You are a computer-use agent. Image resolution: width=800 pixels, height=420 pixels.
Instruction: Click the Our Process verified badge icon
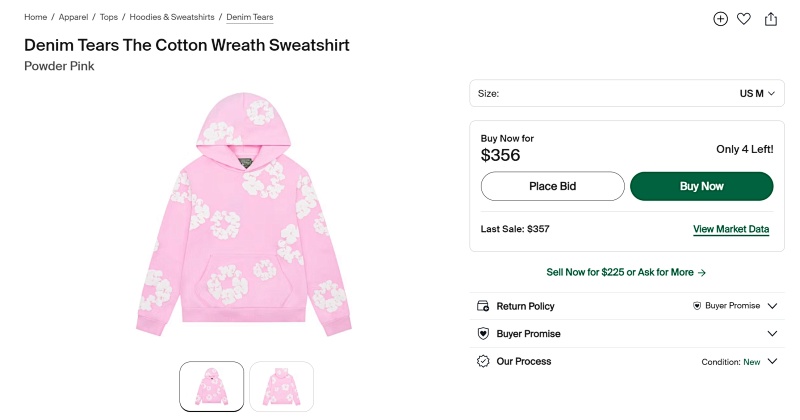(x=483, y=361)
